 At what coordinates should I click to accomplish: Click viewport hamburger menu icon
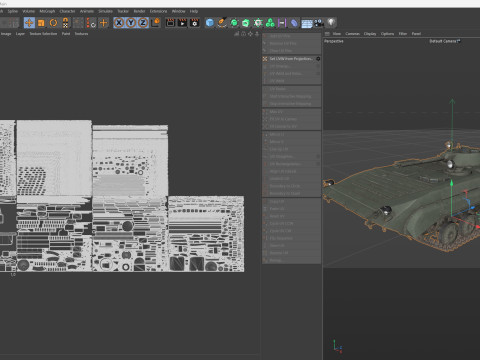tap(327, 34)
